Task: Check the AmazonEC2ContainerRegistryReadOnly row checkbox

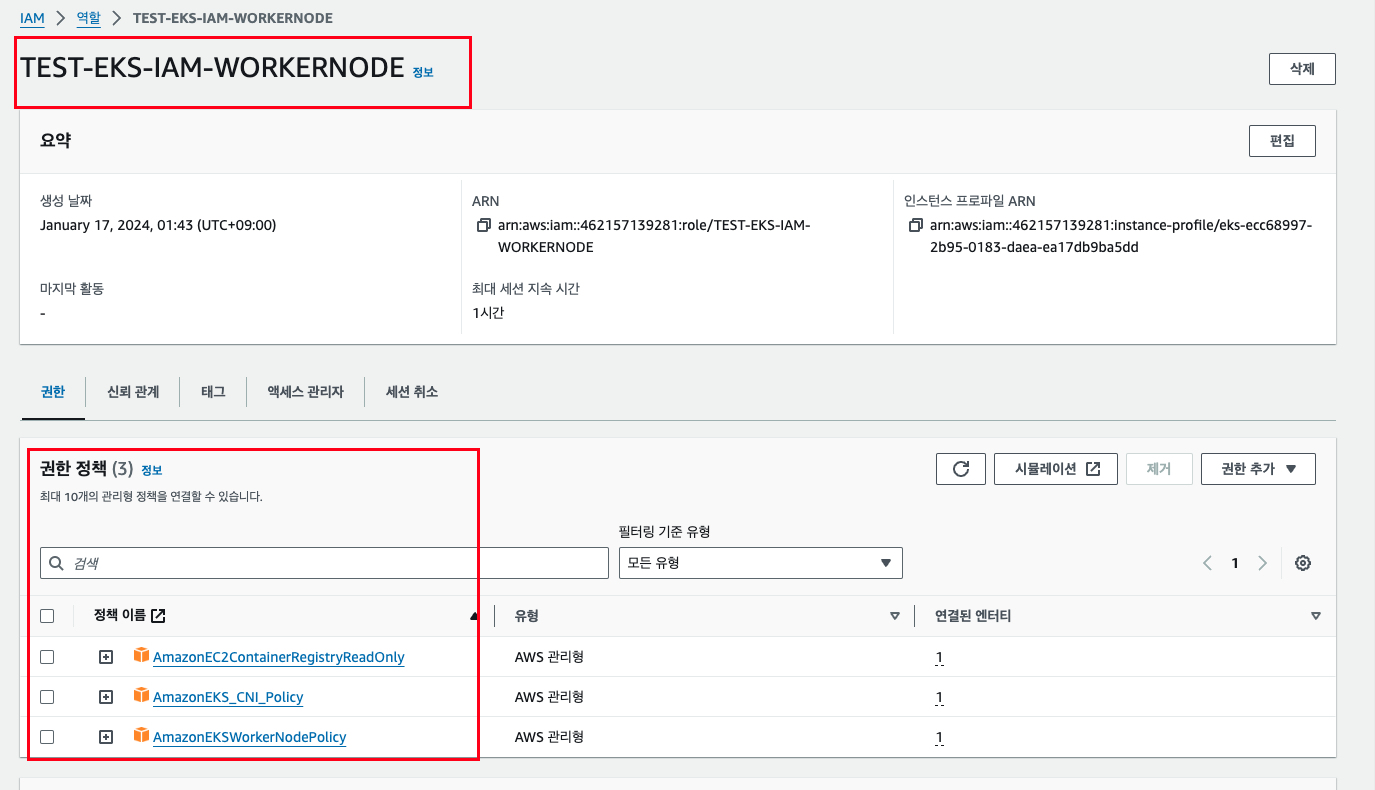Action: 47,657
